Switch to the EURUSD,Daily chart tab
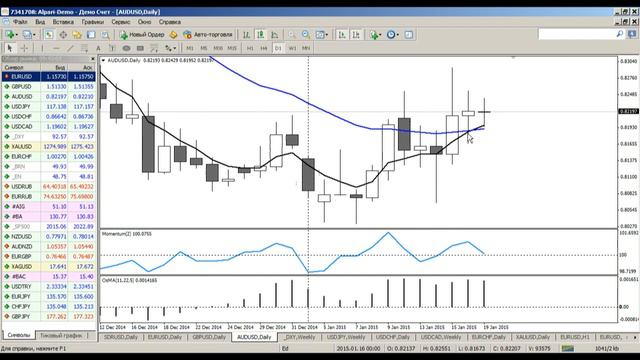 click(164, 337)
